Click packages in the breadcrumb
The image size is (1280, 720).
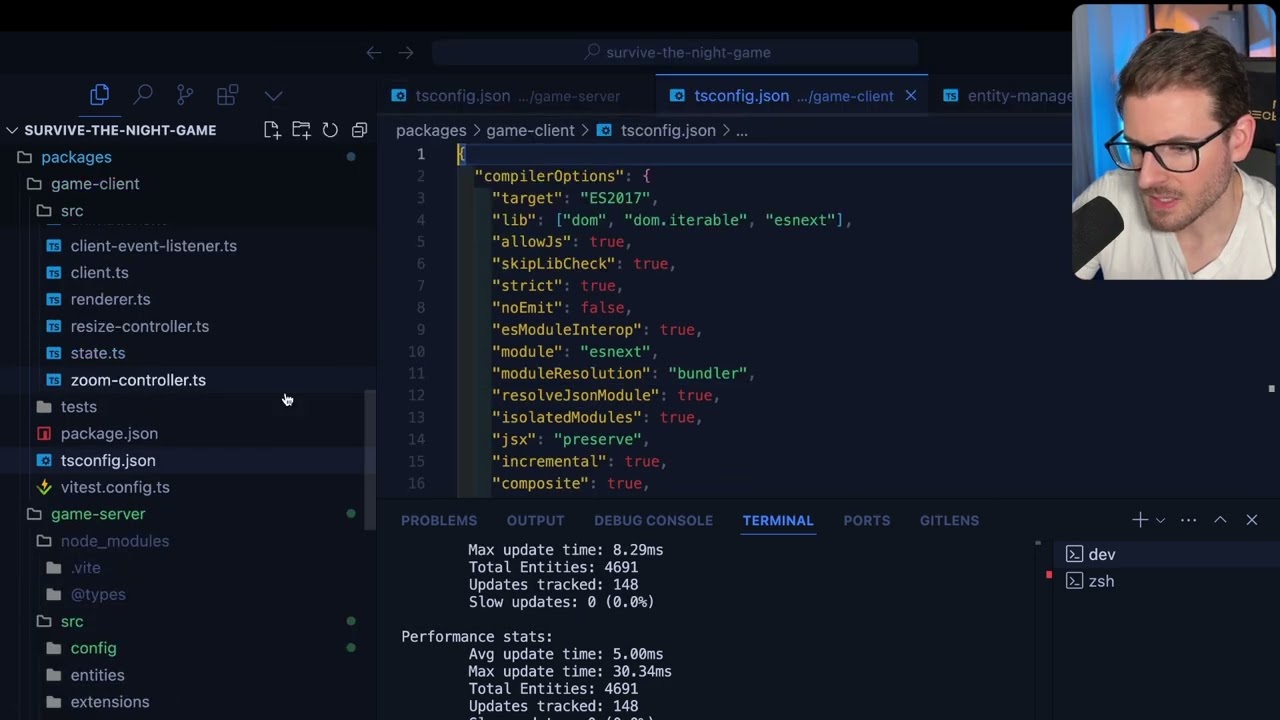[x=431, y=130]
